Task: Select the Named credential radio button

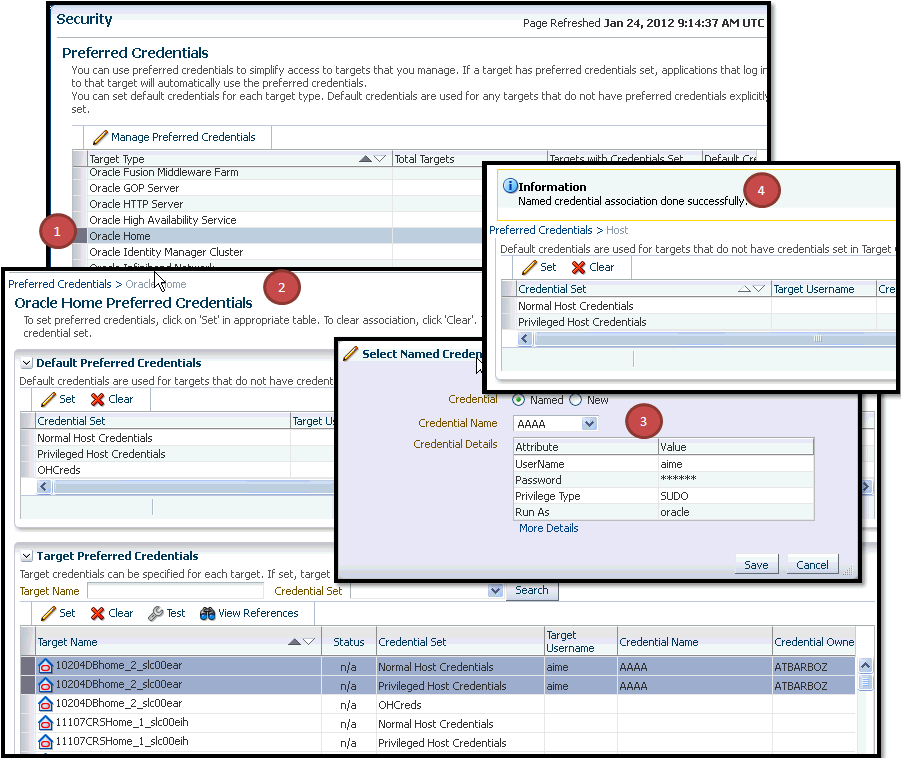Action: pyautogui.click(x=518, y=400)
